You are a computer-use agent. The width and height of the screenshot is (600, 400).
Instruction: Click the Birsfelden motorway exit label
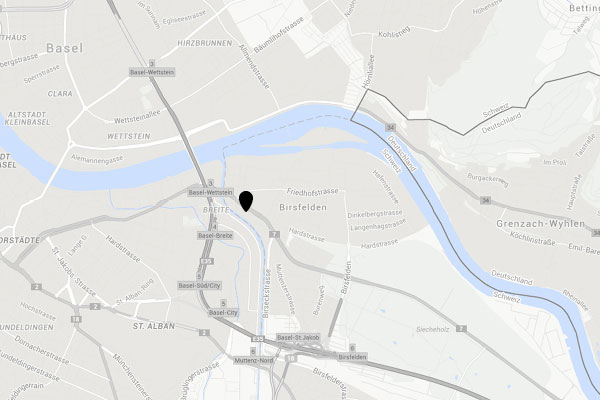point(352,357)
